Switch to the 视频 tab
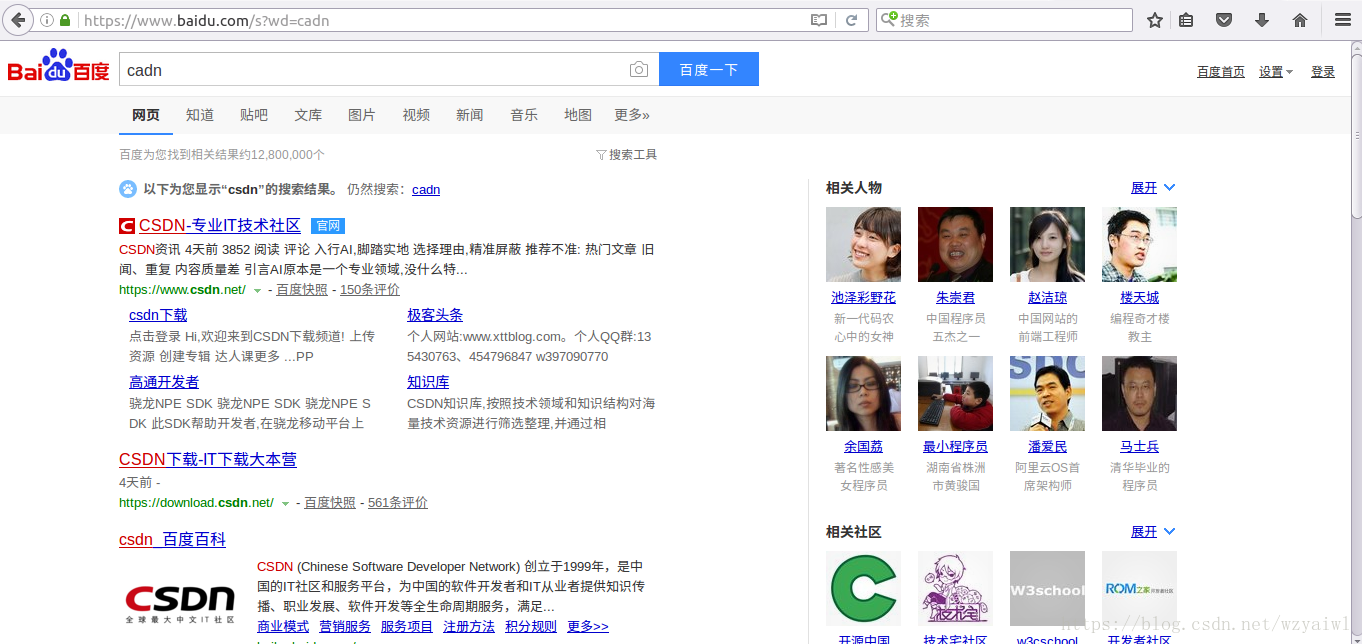The image size is (1362, 644). [x=416, y=115]
